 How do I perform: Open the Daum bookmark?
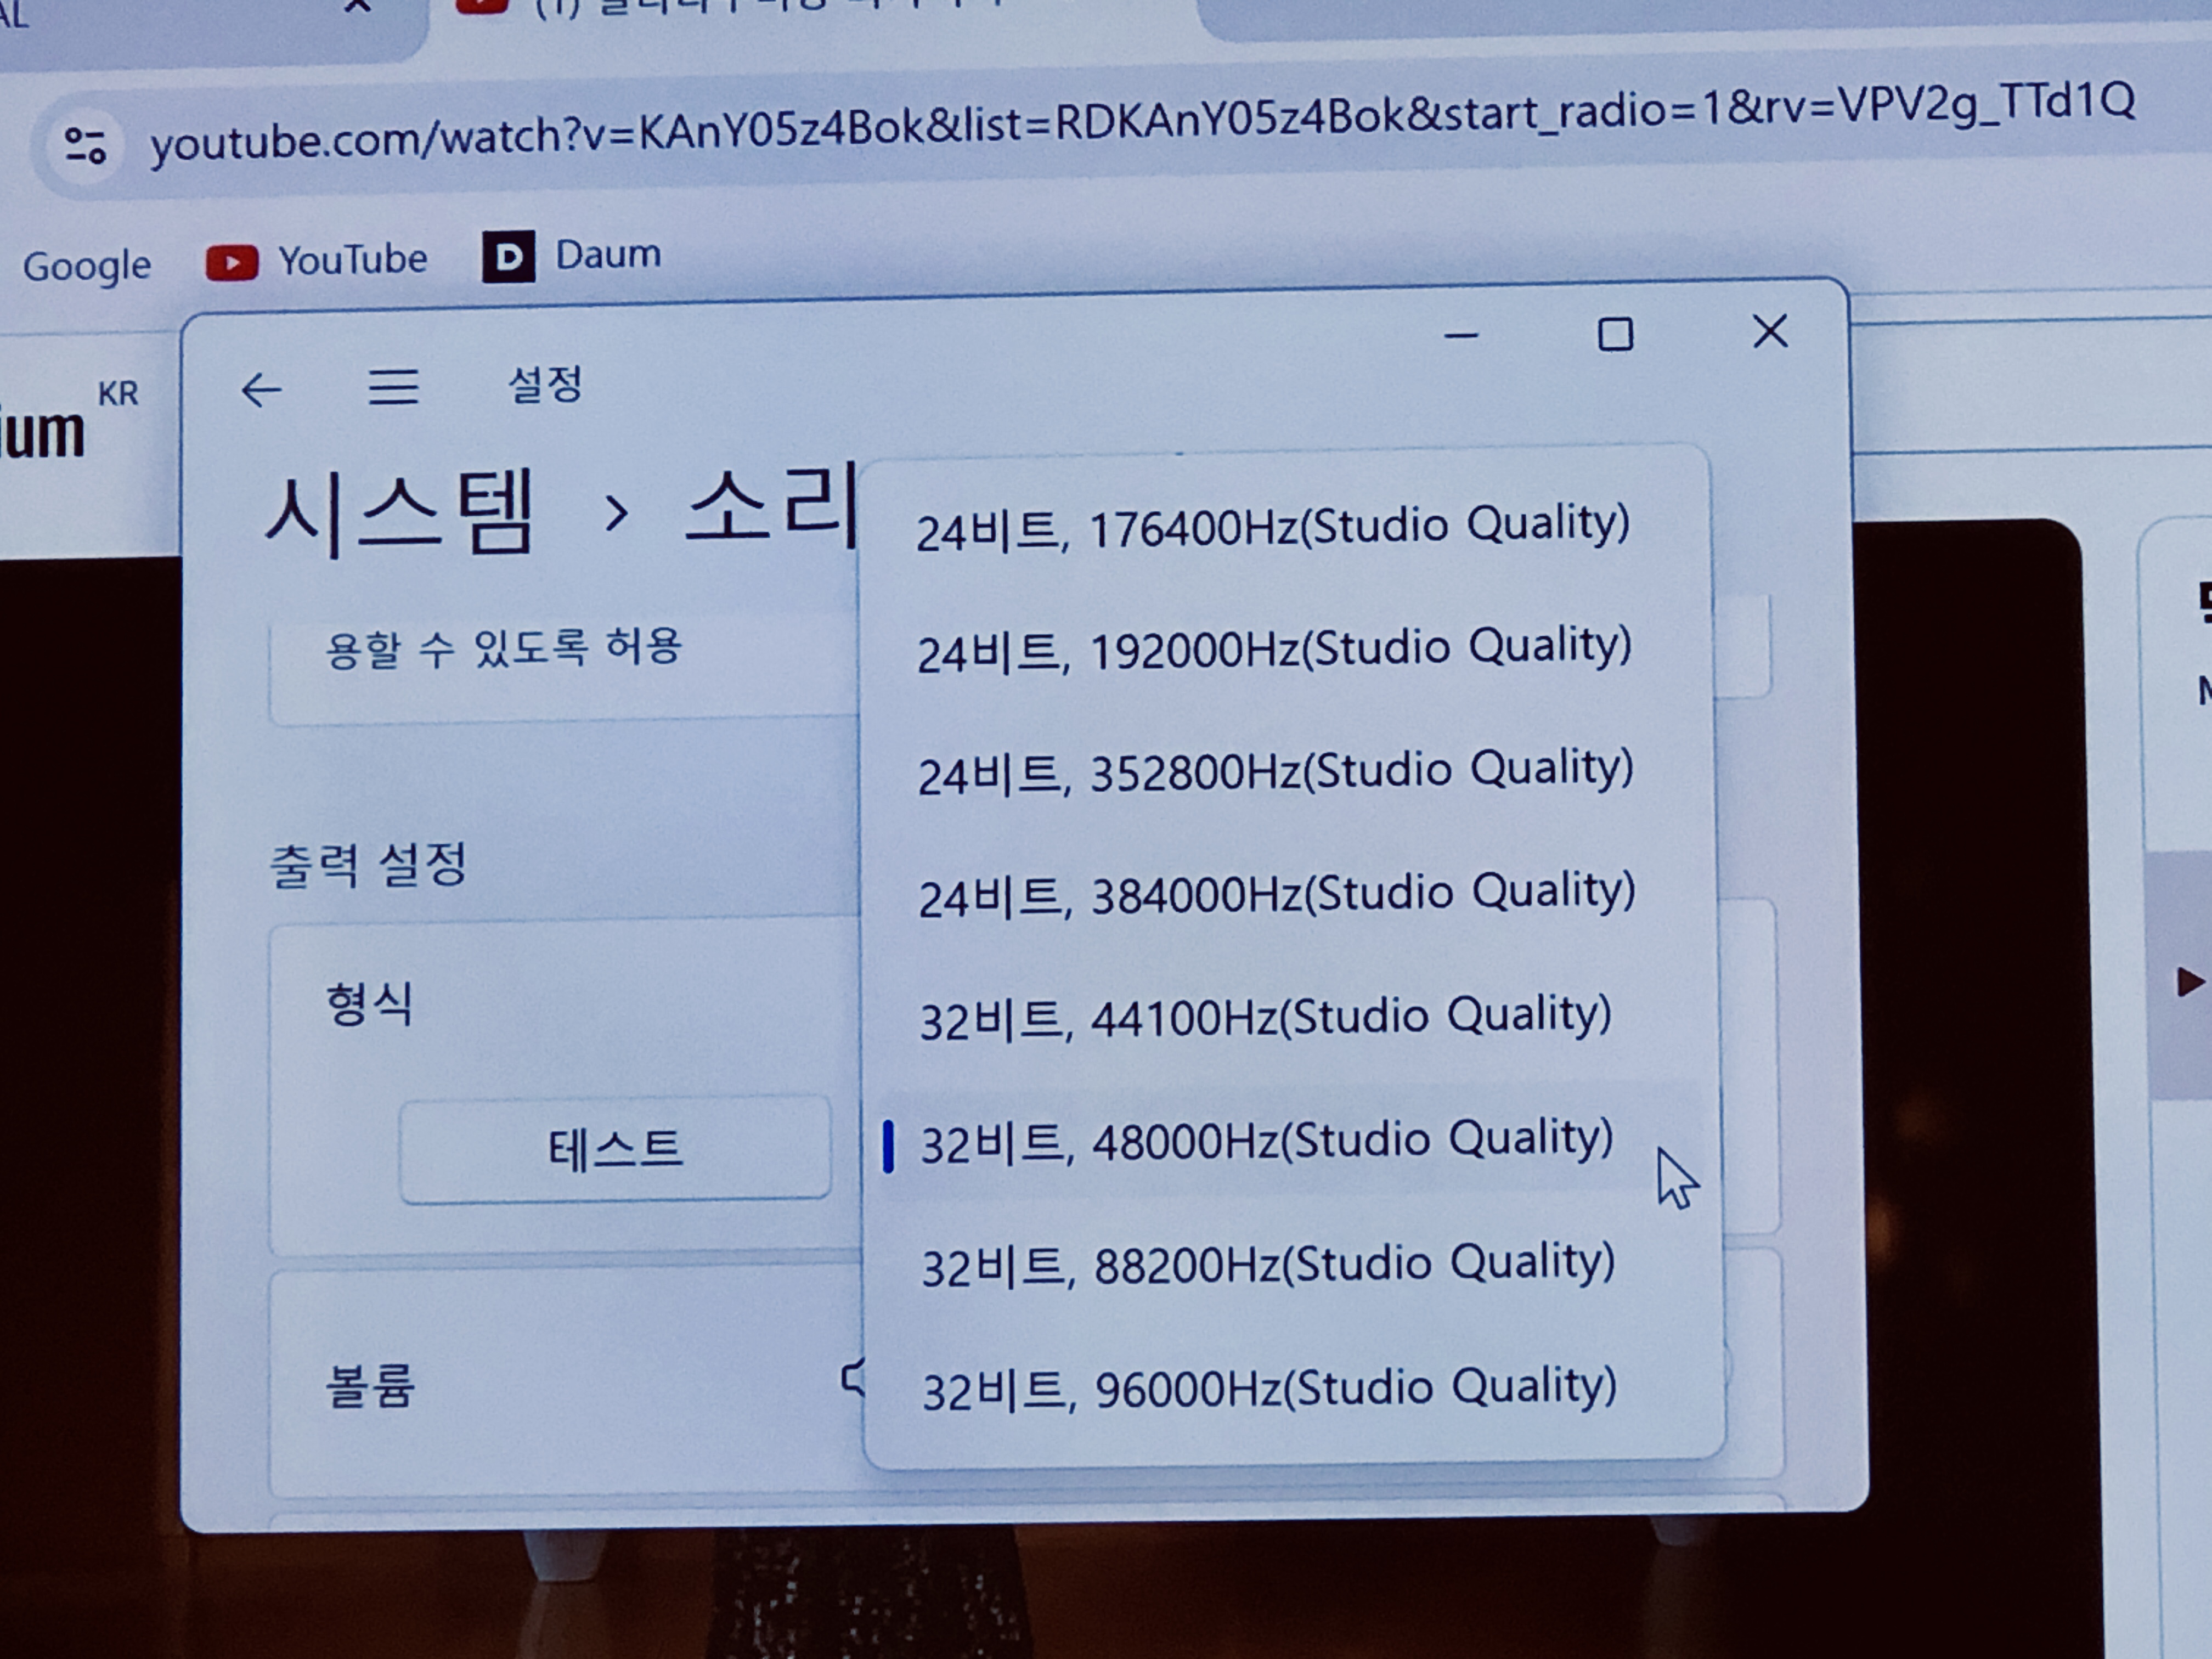(572, 256)
